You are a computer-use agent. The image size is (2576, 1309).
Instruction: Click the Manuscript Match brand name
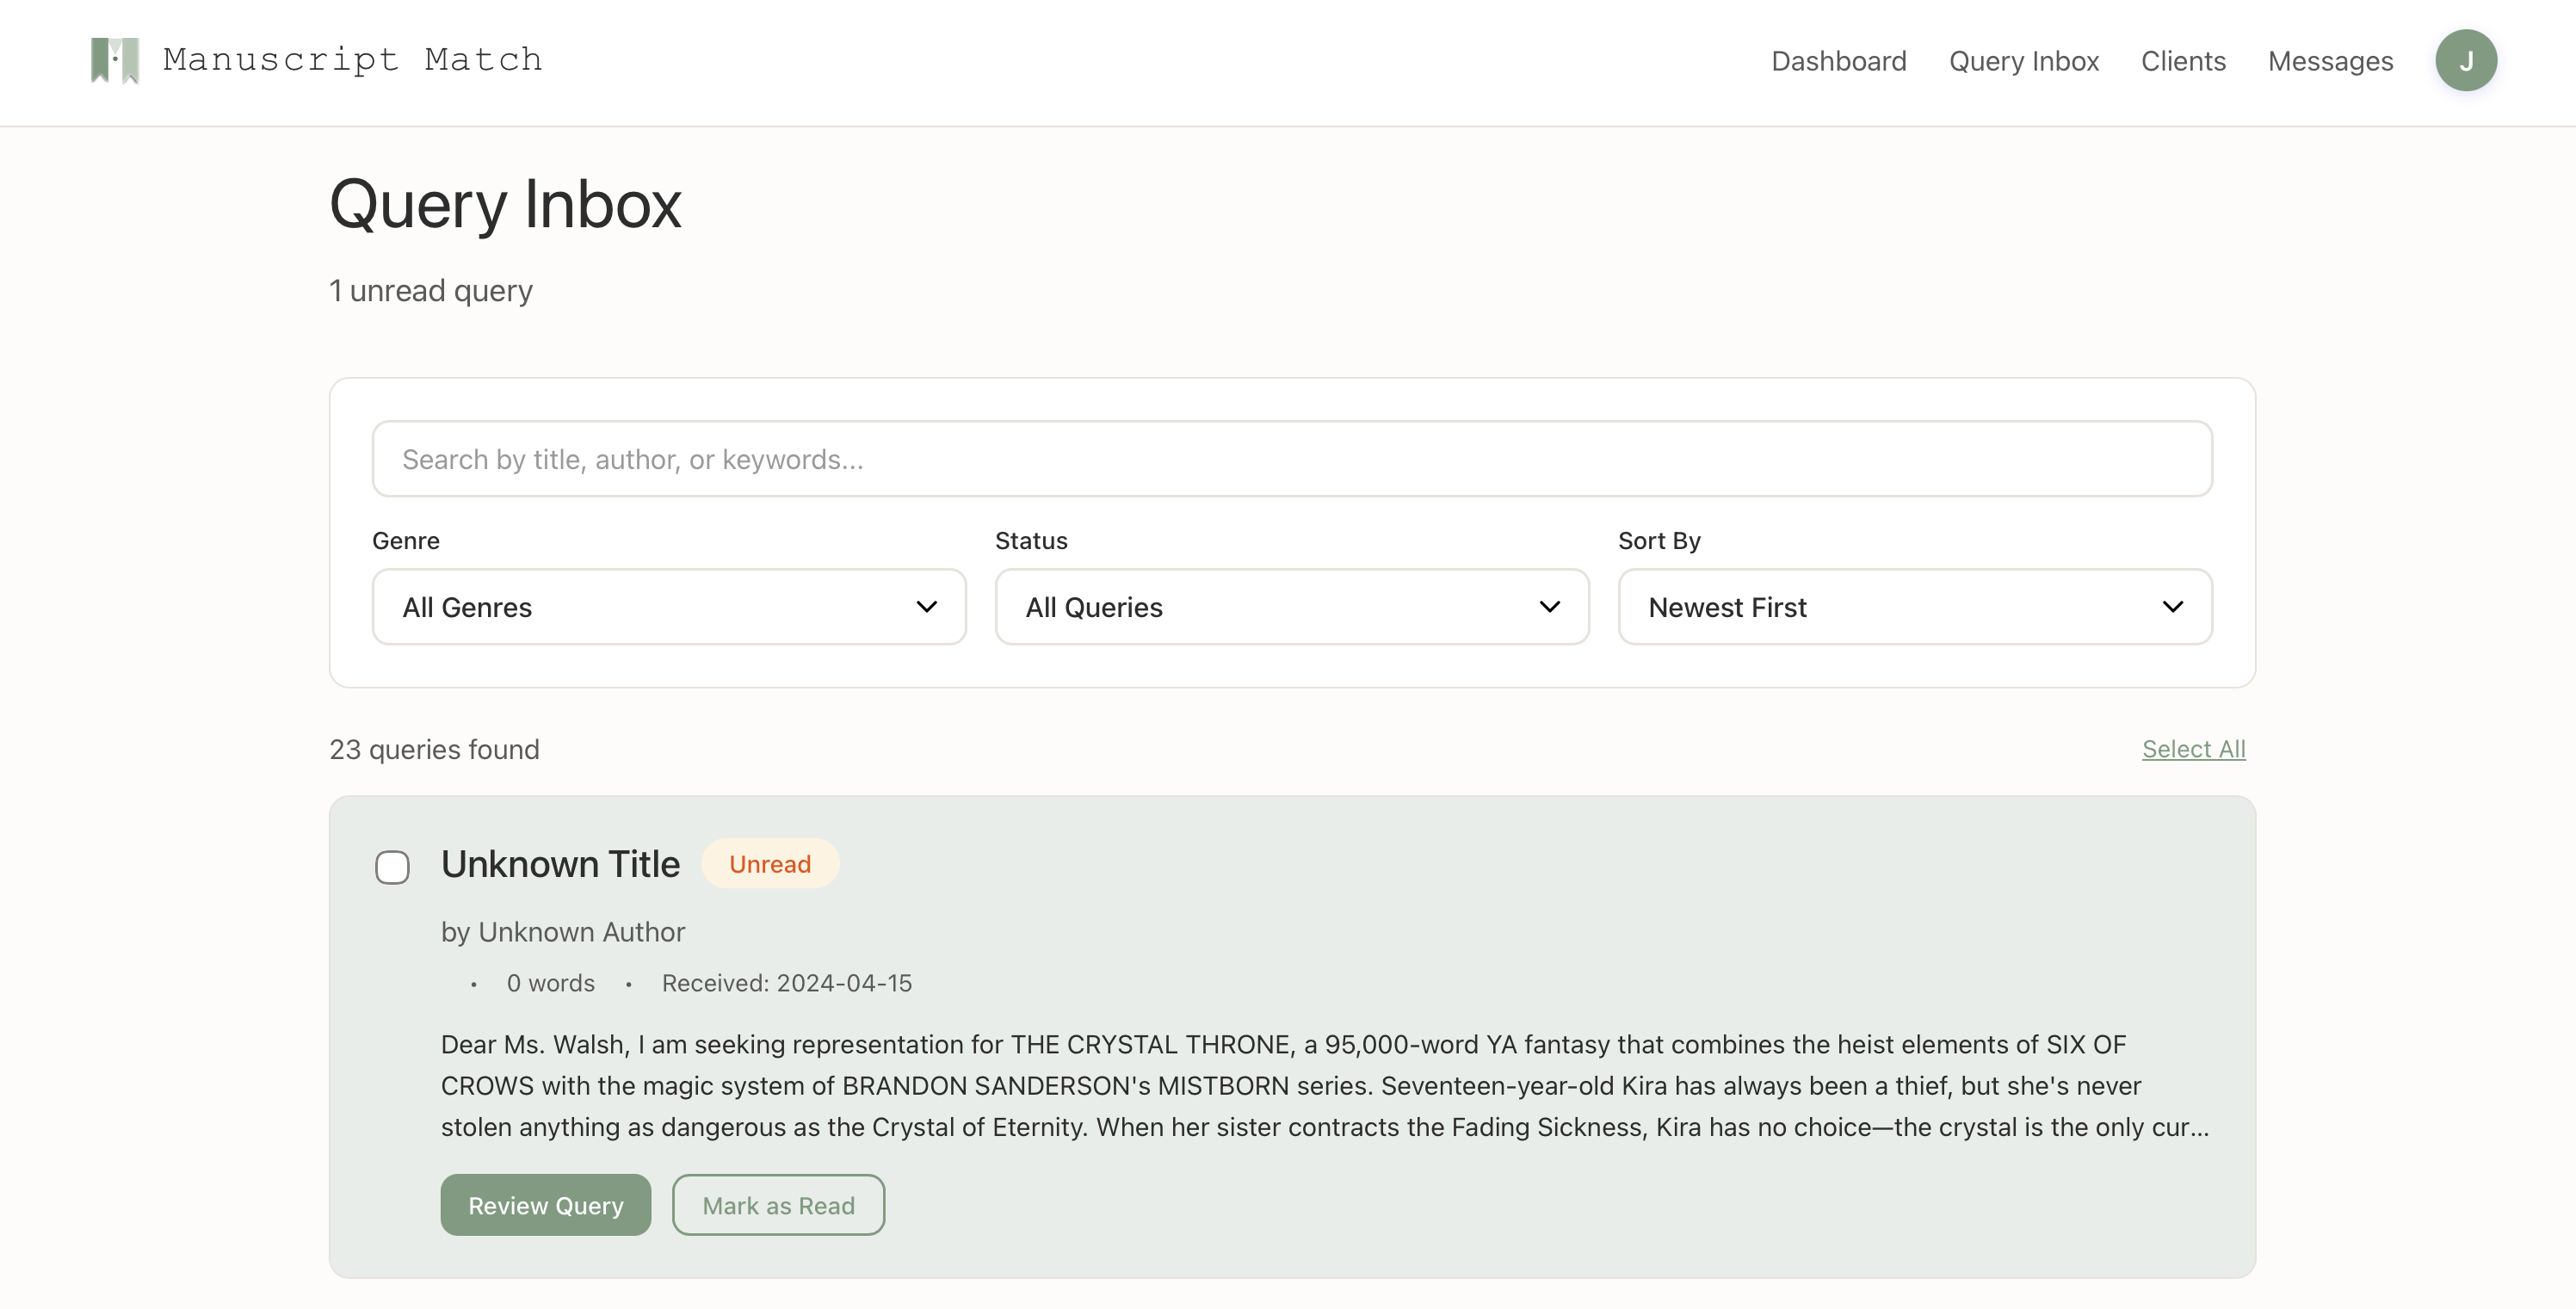[353, 60]
